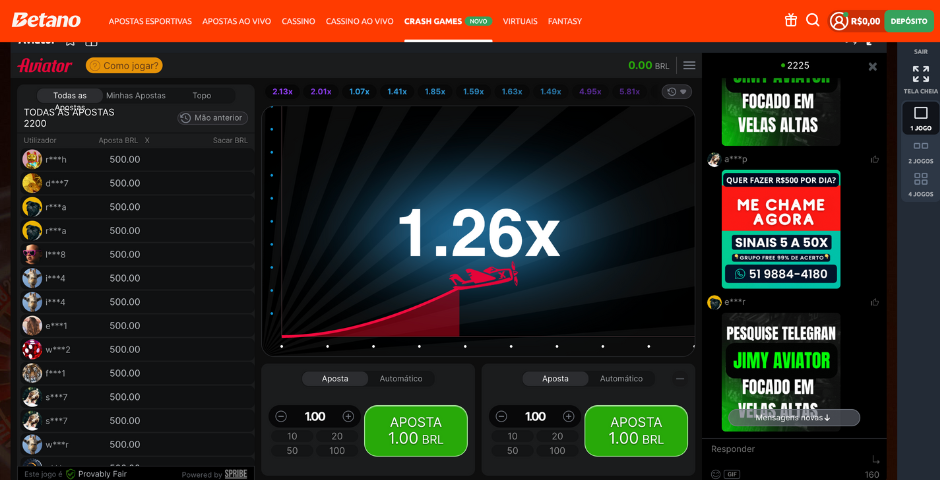Screen dimensions: 940x480
Task: Switch to Minhas Apostas tab
Action: tap(136, 96)
